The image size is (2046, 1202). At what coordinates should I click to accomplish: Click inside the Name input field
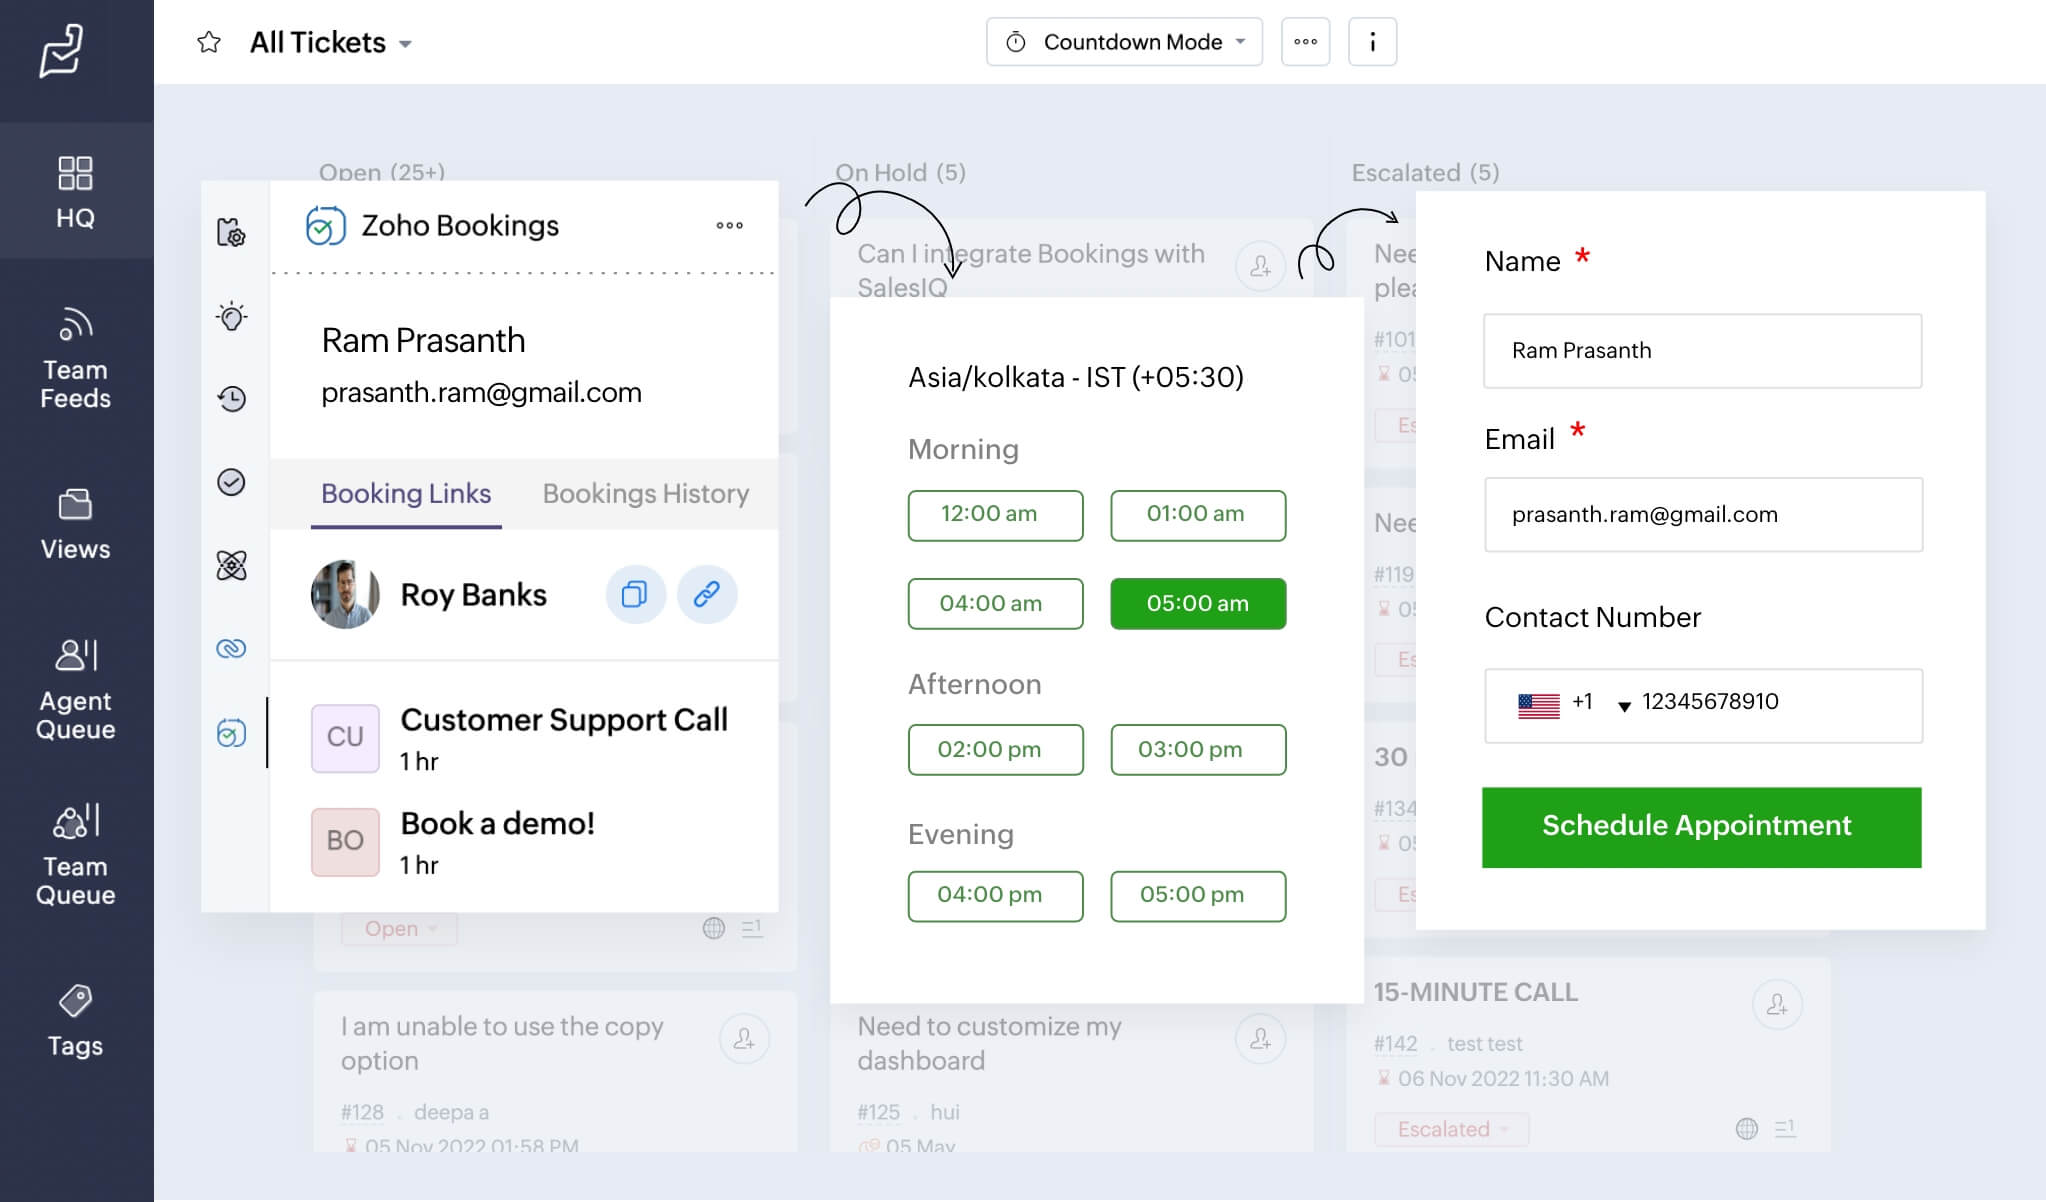coord(1700,351)
